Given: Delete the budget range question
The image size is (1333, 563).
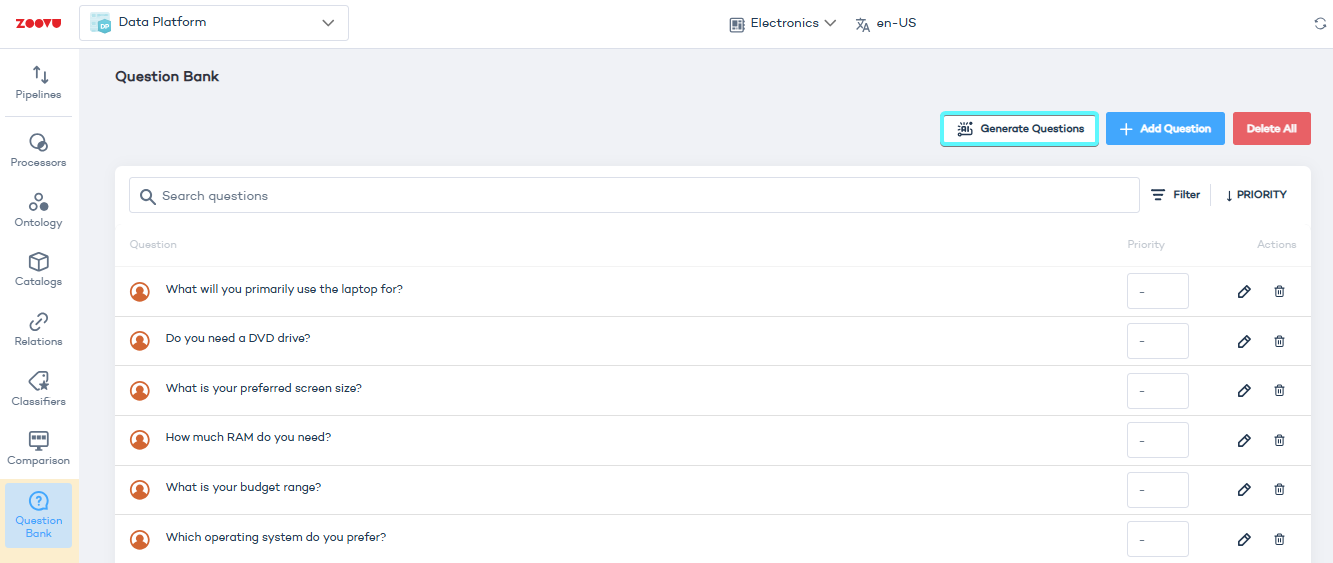Looking at the screenshot, I should coord(1279,489).
